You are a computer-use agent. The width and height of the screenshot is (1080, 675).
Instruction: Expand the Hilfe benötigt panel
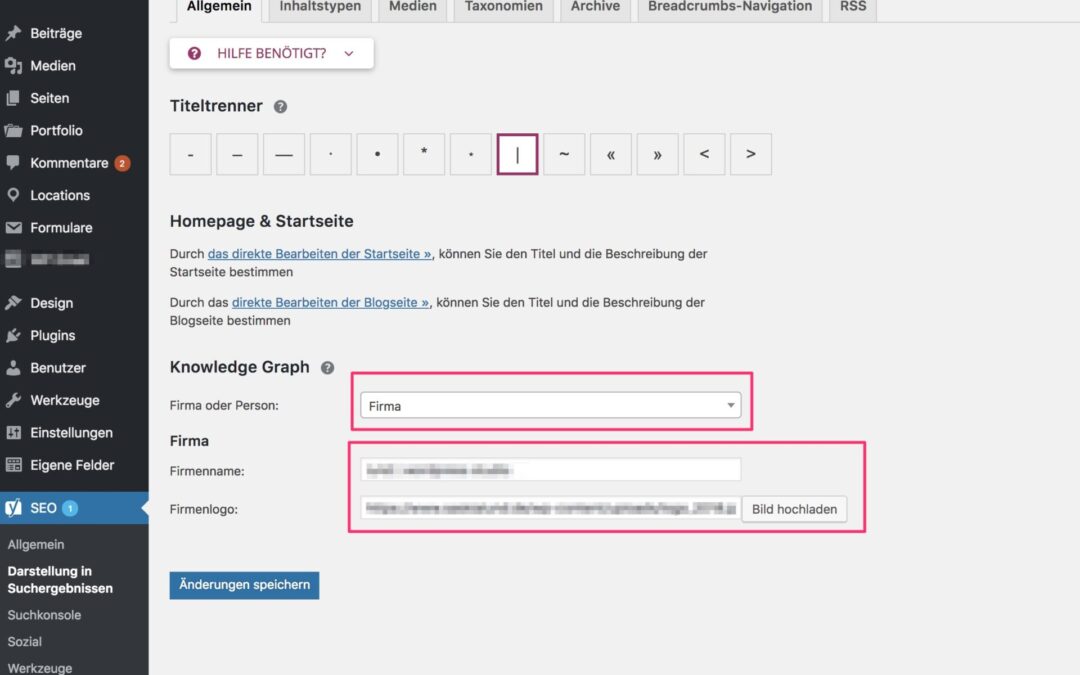pyautogui.click(x=271, y=54)
